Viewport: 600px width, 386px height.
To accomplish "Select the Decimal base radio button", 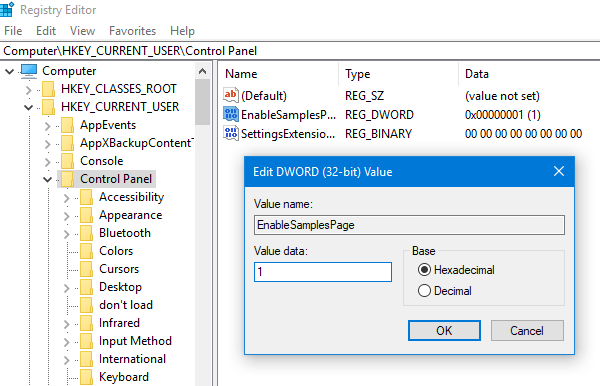I will (424, 291).
